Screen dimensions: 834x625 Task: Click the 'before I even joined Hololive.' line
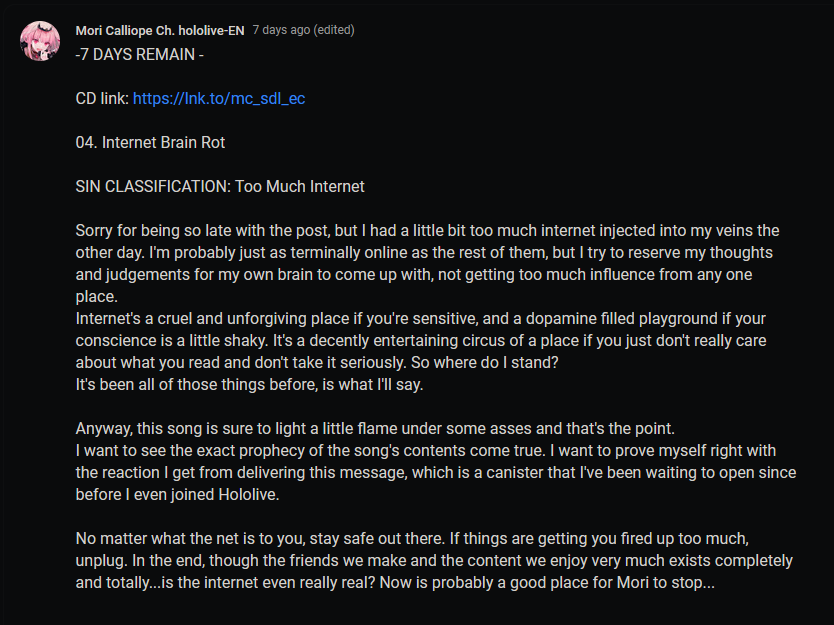tap(177, 495)
